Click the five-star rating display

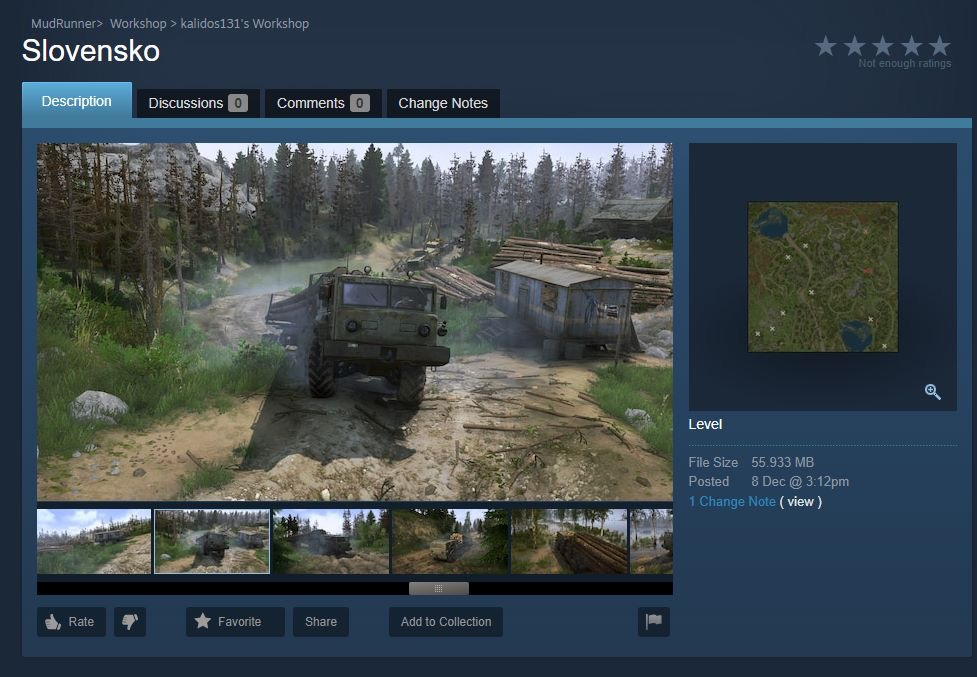882,46
